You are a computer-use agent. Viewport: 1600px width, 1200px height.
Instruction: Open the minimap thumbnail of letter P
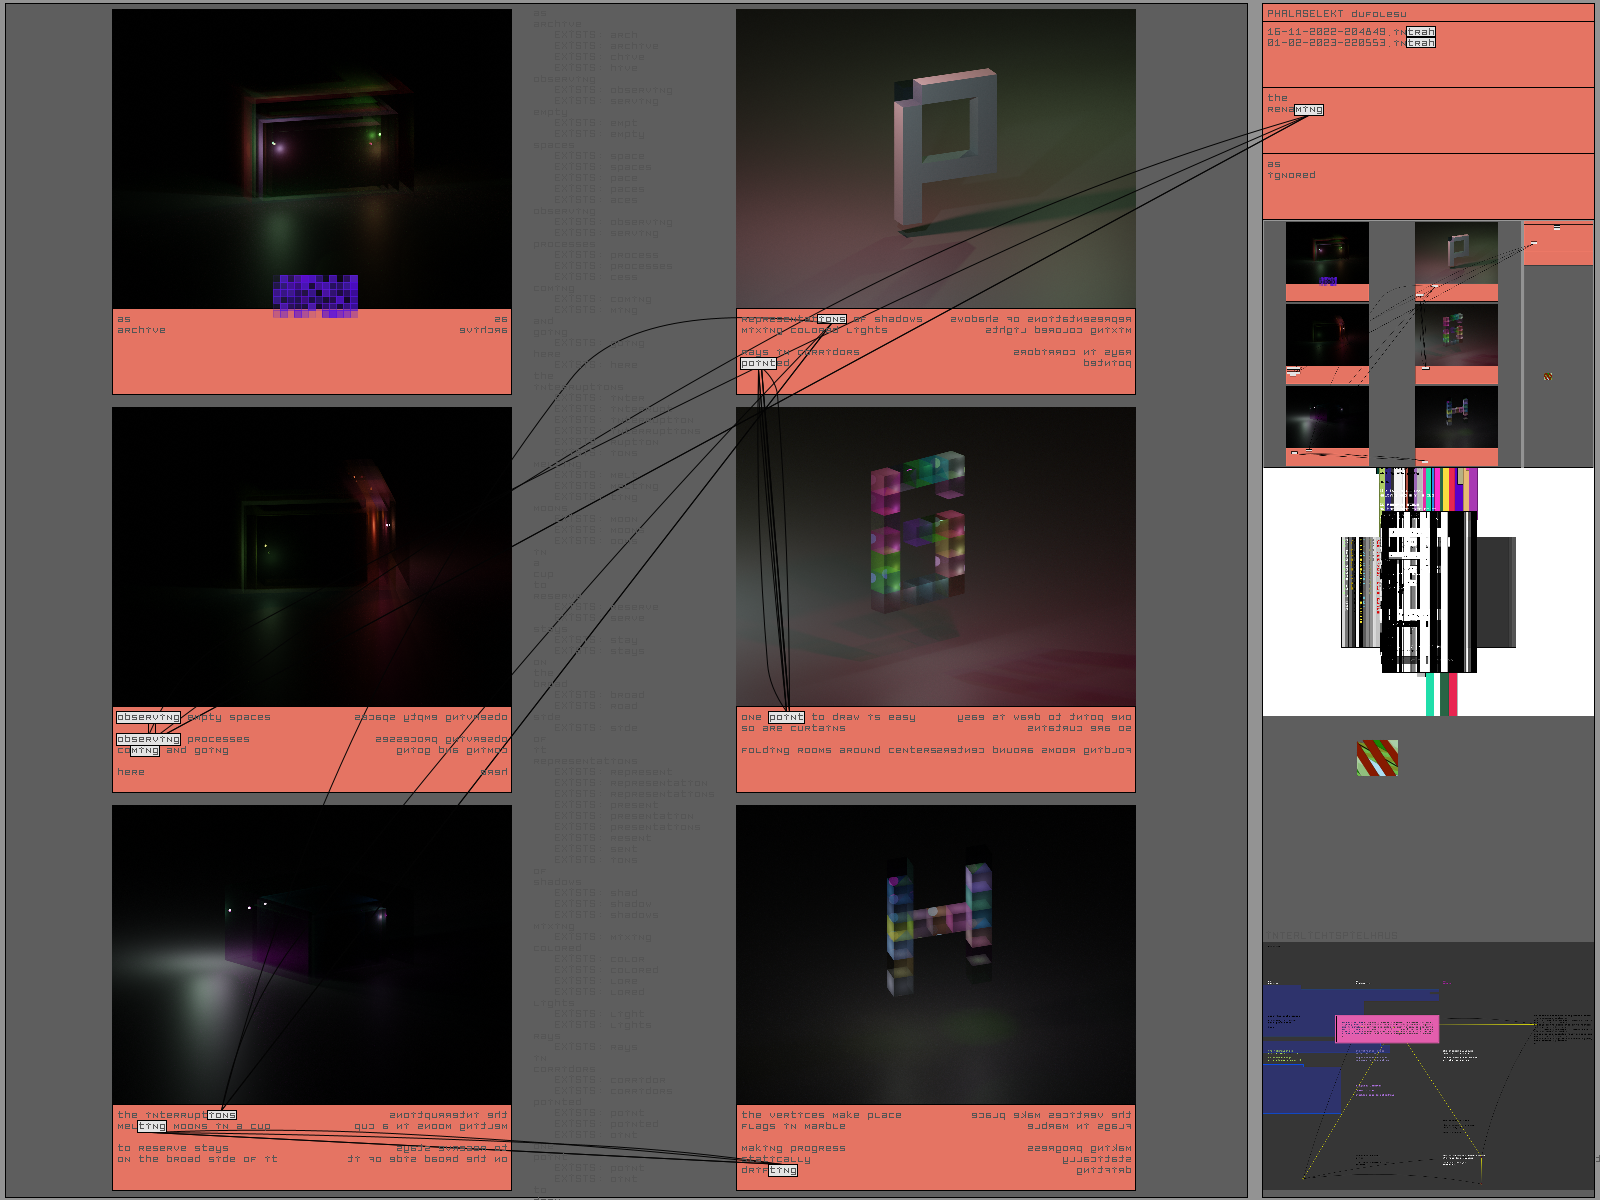[x=1456, y=253]
